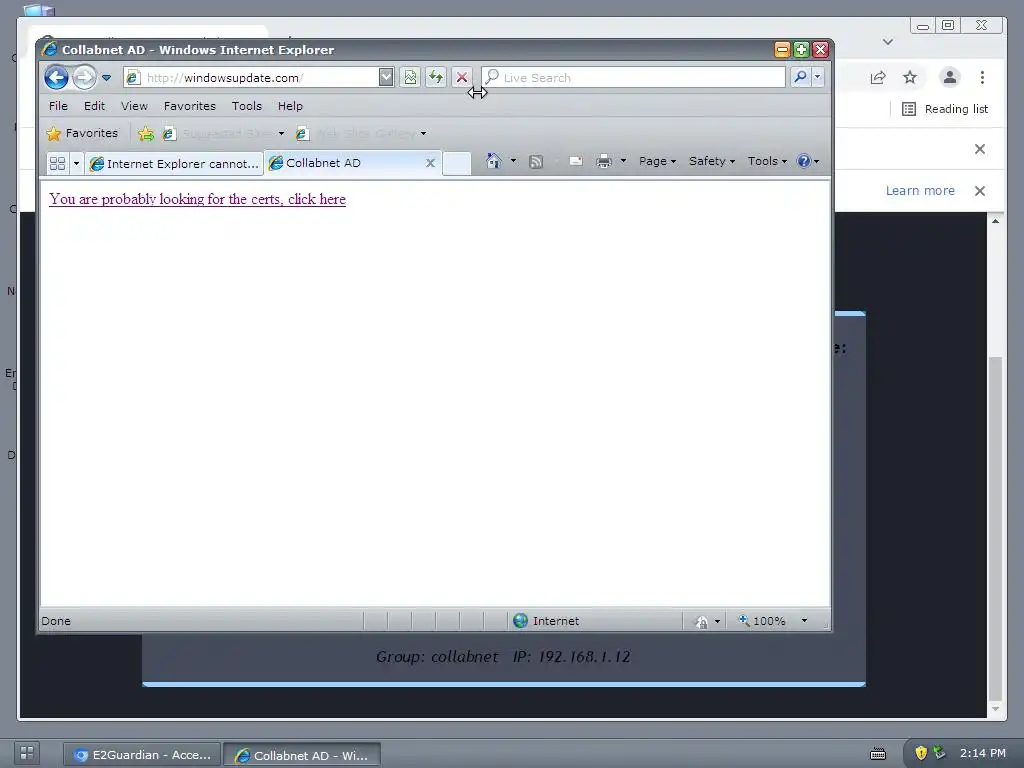This screenshot has width=1024, height=768.
Task: Open the Tools menu in menu bar
Action: click(246, 106)
